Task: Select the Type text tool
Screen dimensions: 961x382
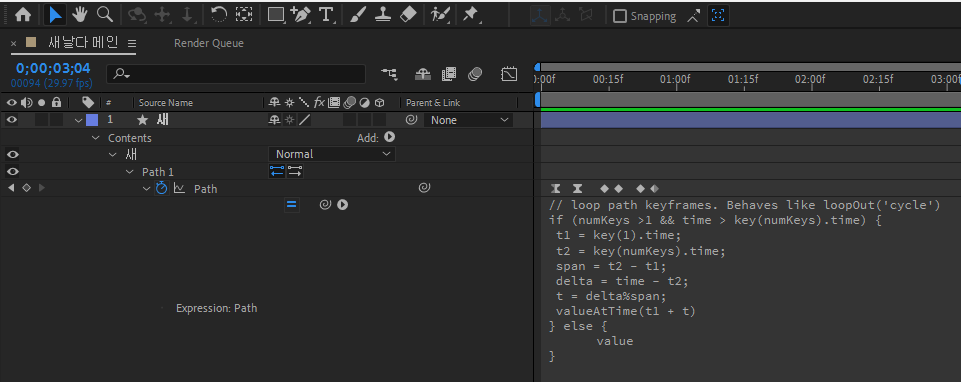Action: coord(327,15)
